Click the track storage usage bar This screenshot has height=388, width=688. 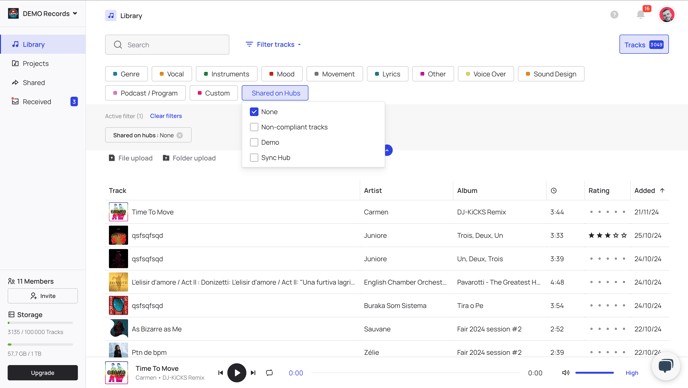[40, 323]
